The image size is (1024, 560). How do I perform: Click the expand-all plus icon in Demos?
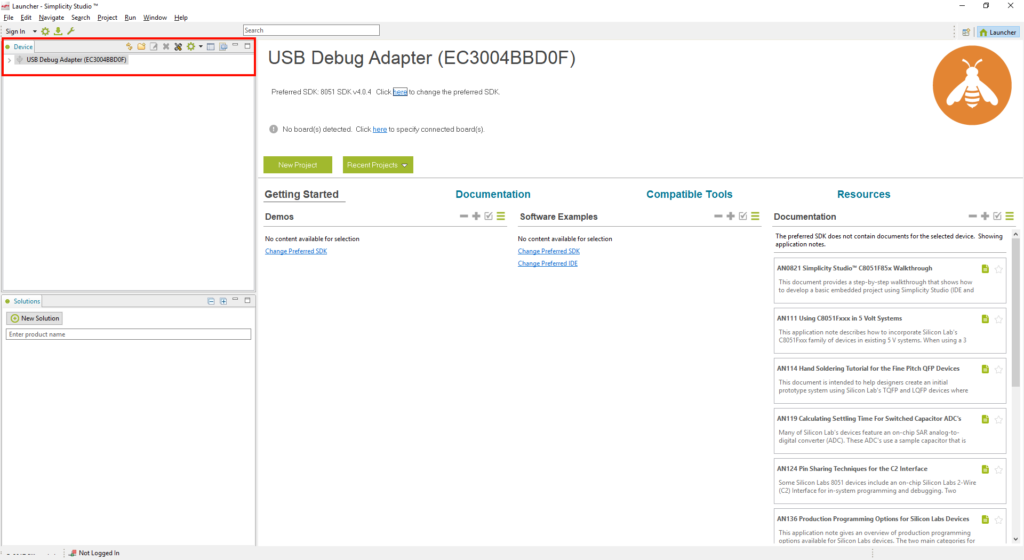pyautogui.click(x=476, y=216)
